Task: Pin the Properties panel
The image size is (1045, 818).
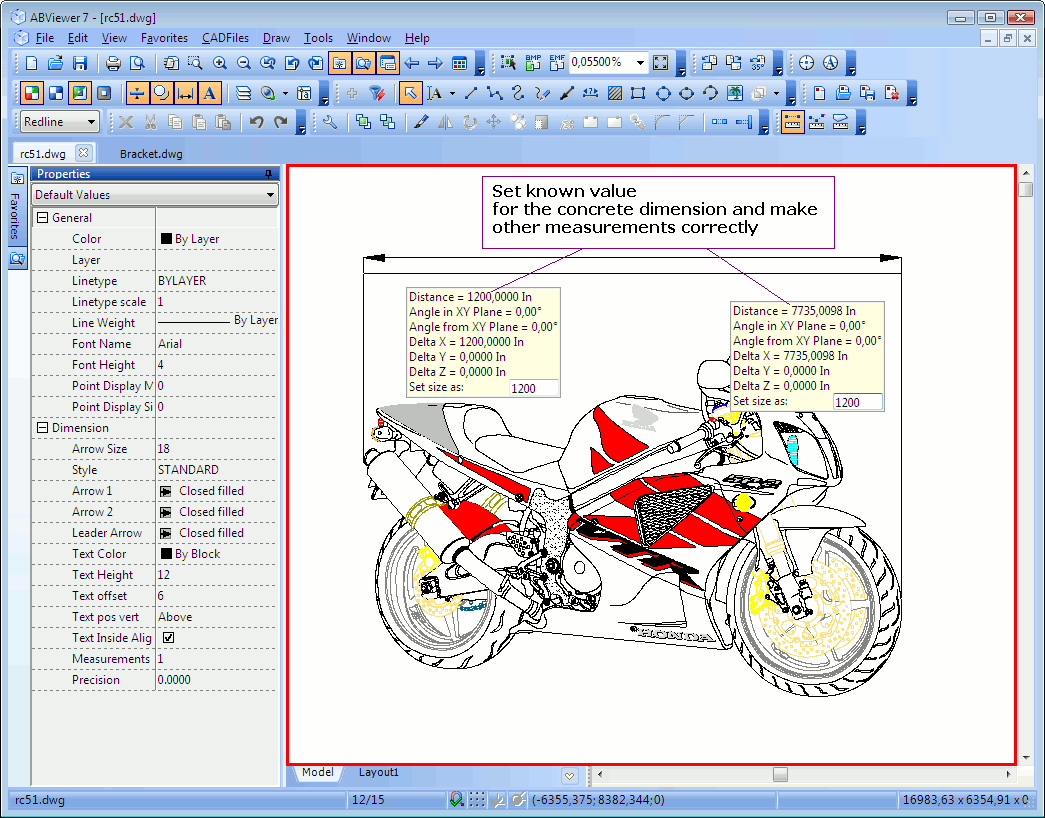Action: pyautogui.click(x=269, y=174)
